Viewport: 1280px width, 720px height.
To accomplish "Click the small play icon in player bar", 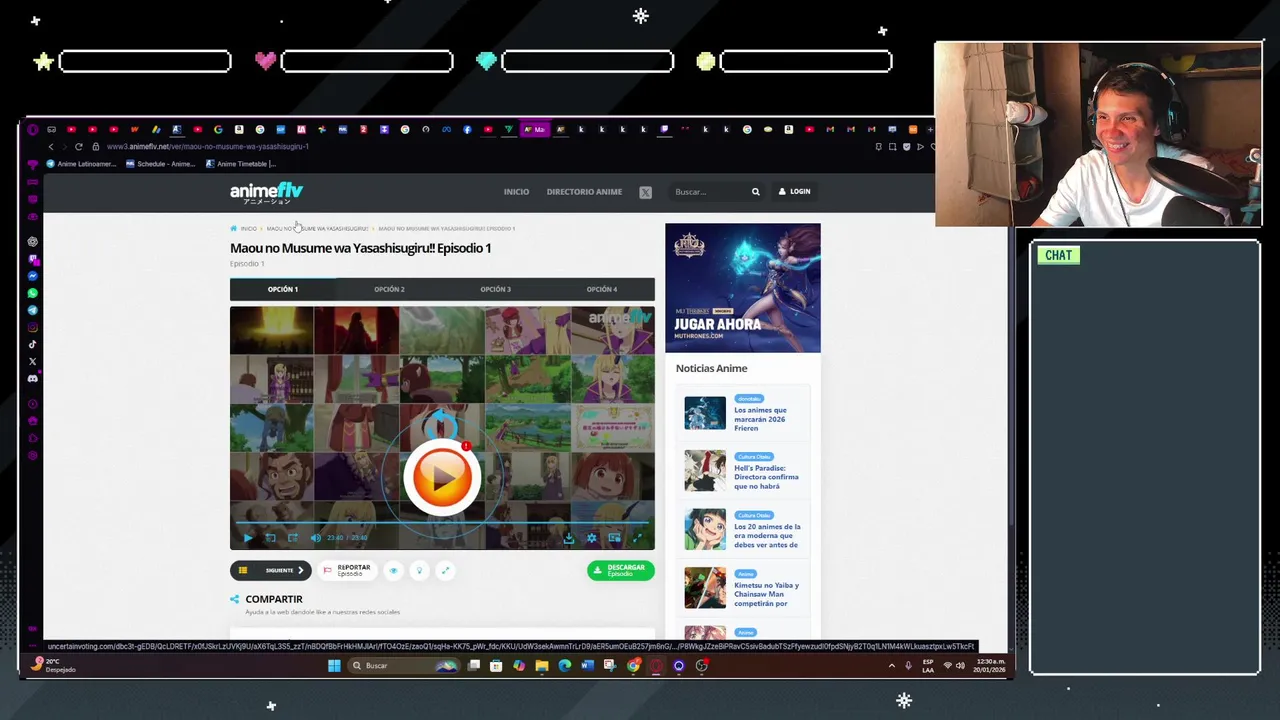I will tap(248, 538).
